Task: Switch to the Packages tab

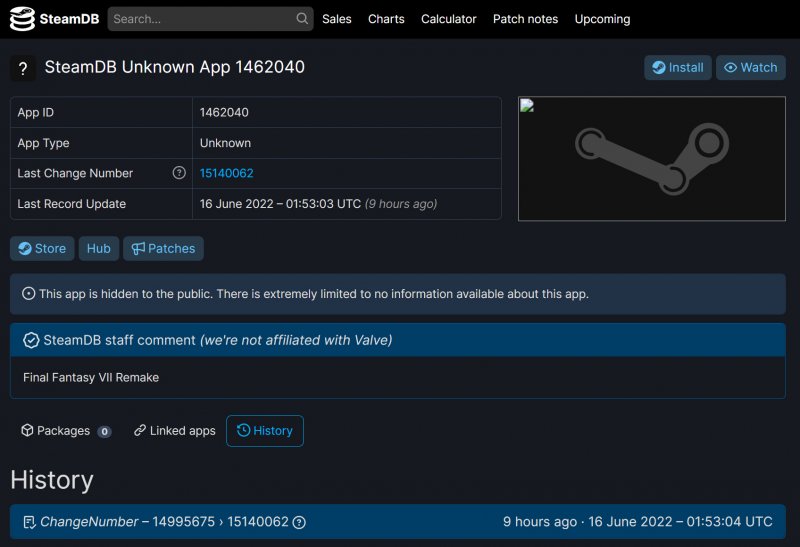Action: [x=66, y=431]
